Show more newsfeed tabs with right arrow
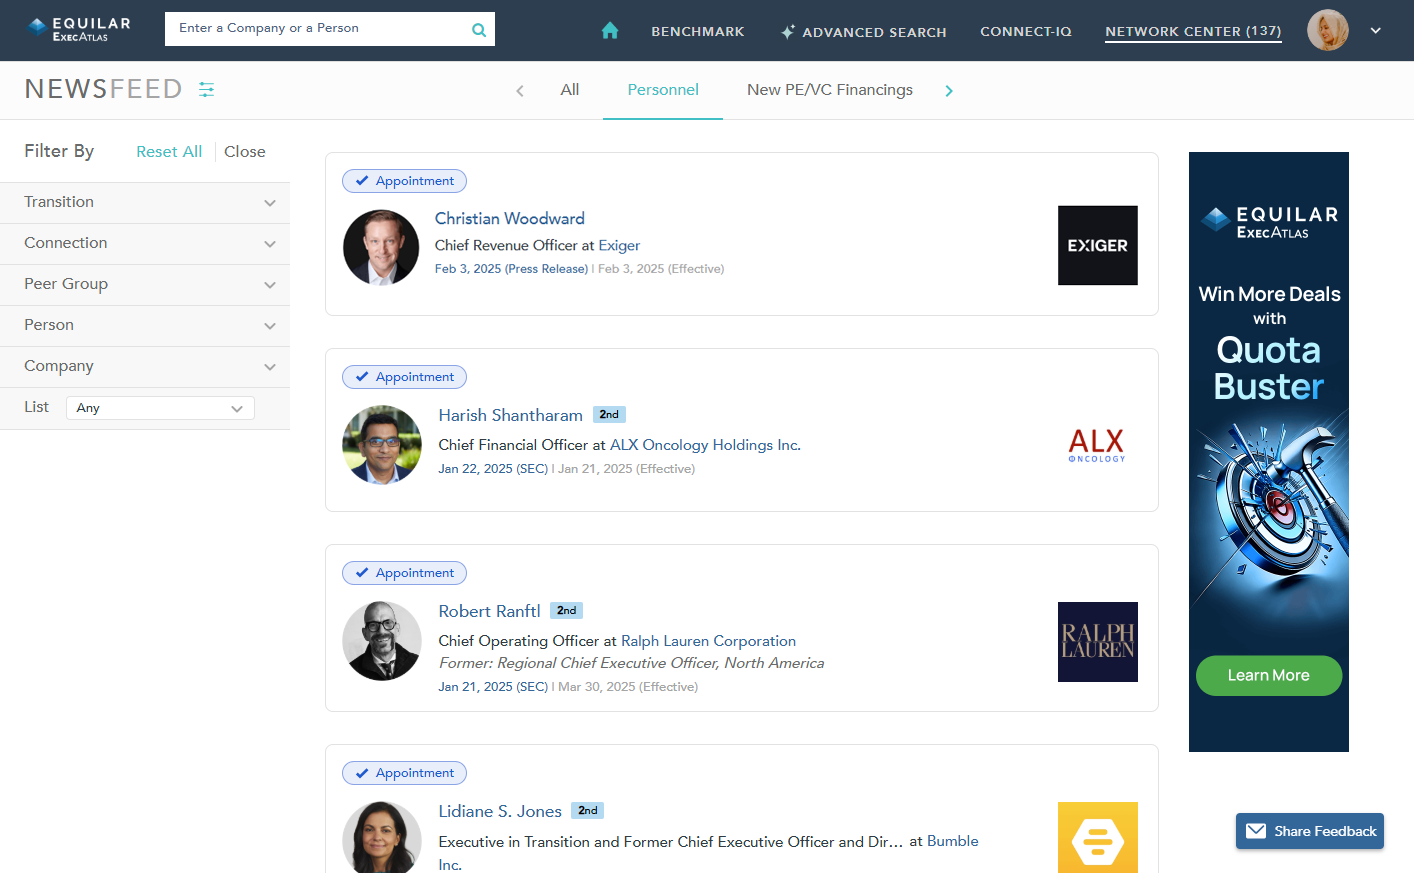 pos(949,91)
